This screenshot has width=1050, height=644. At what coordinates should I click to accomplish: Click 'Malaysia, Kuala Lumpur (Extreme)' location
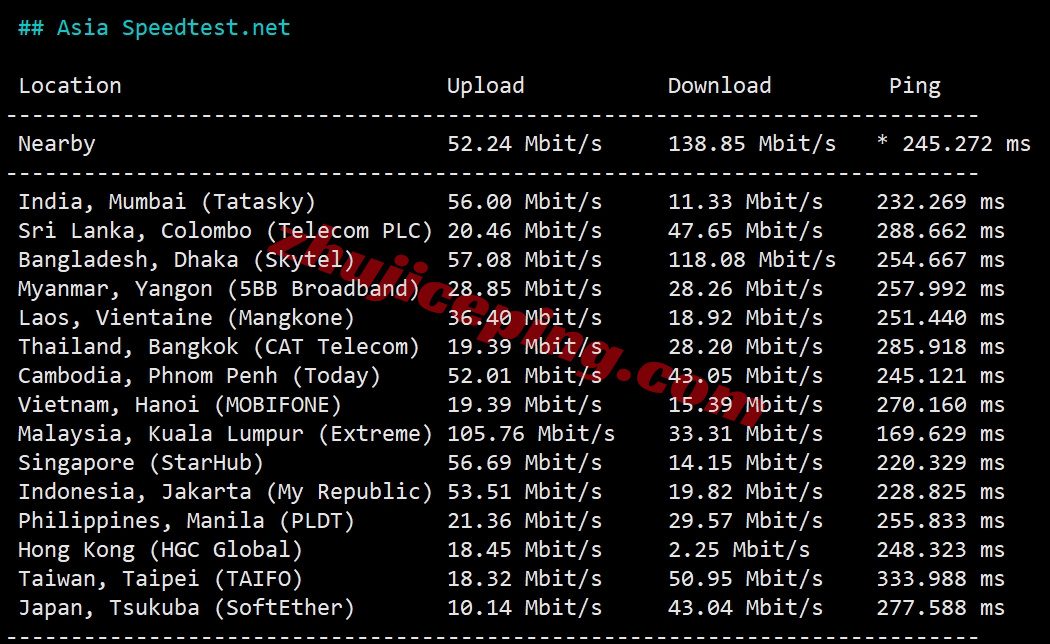226,434
